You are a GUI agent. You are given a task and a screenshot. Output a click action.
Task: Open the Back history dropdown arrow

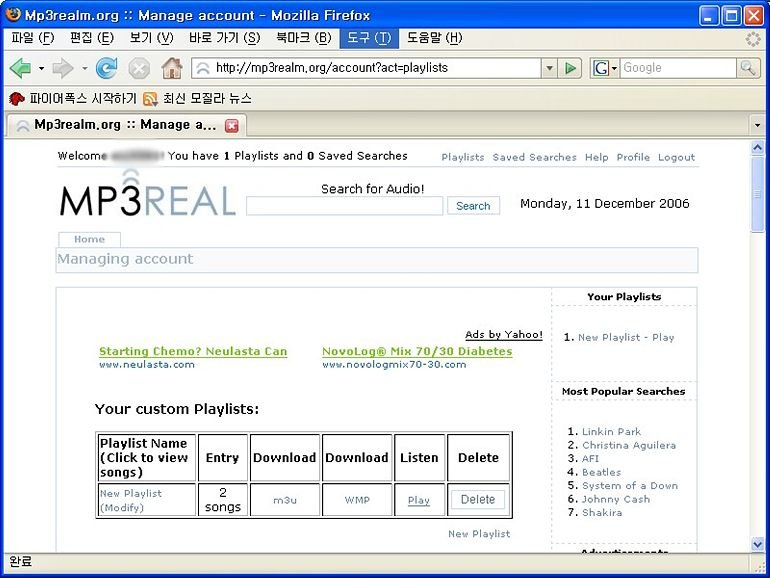tap(41, 68)
